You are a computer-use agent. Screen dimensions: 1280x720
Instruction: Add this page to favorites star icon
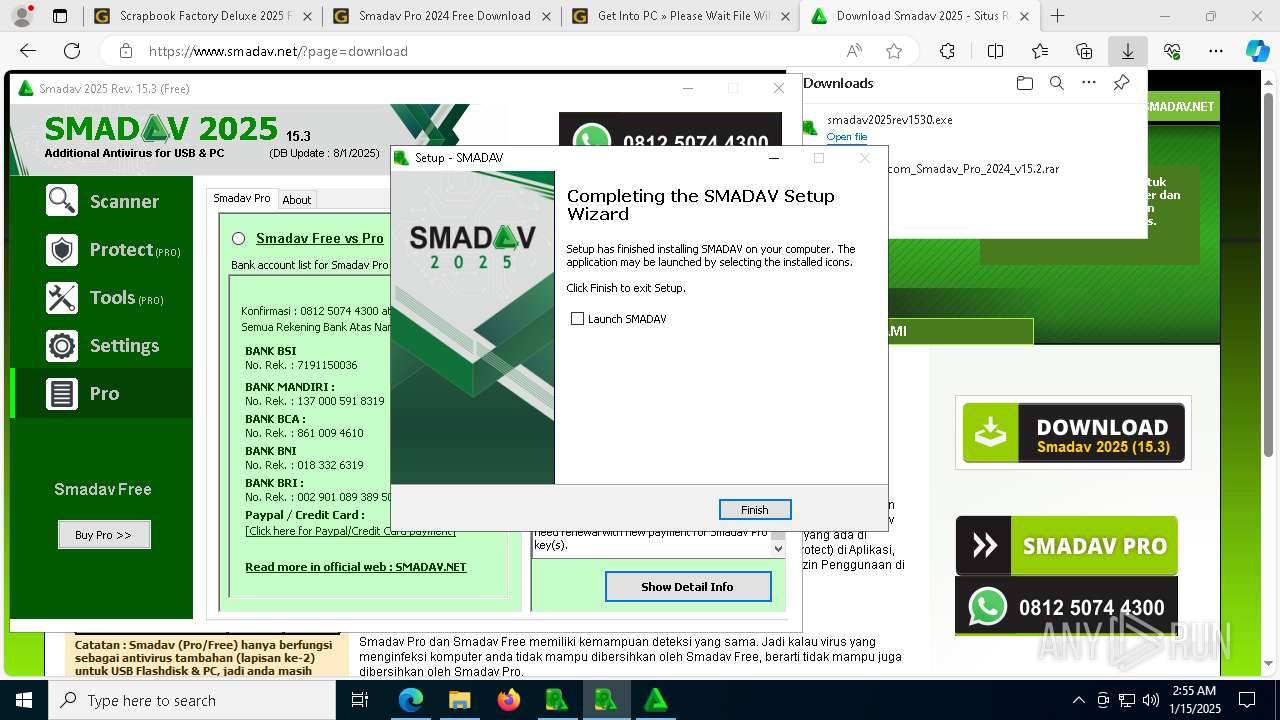click(x=894, y=51)
